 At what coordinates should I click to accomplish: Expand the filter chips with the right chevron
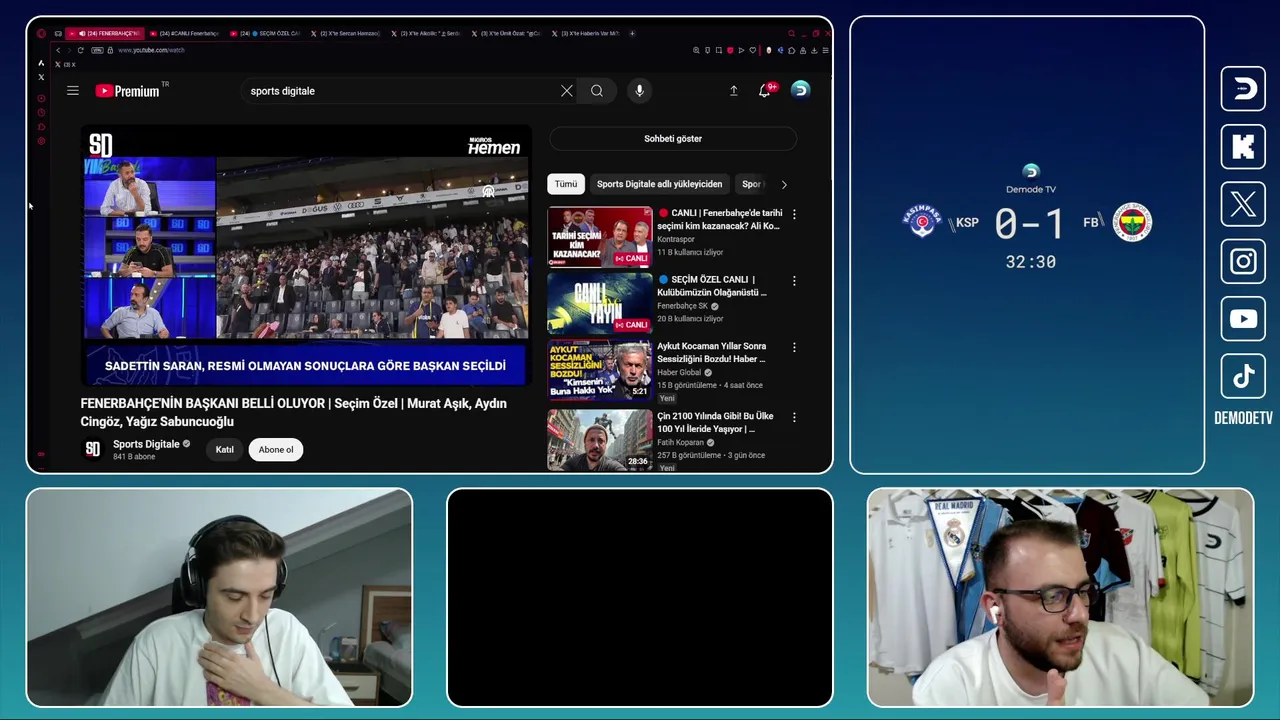coord(784,184)
